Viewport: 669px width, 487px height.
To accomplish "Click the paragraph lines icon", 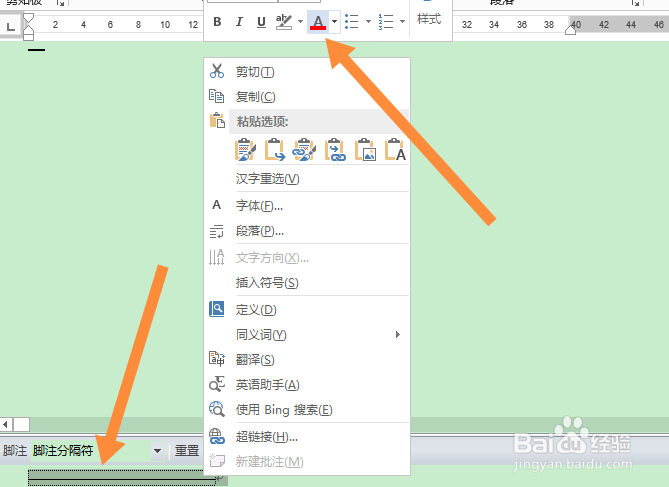I will click(216, 231).
